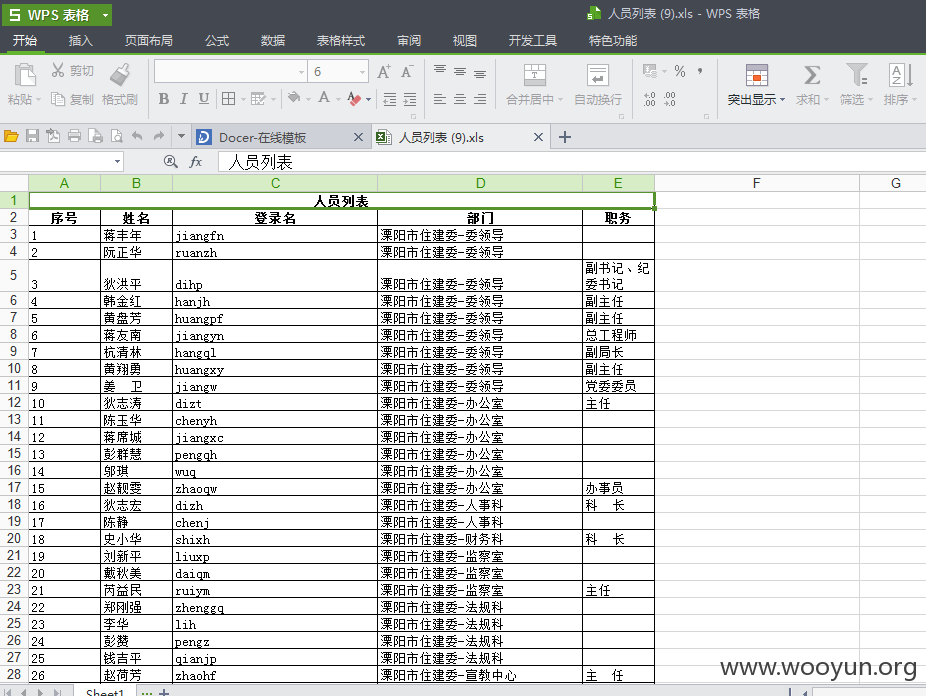This screenshot has height=696, width=926.
Task: Switch to the 插入 ribbon tab
Action: click(x=80, y=41)
